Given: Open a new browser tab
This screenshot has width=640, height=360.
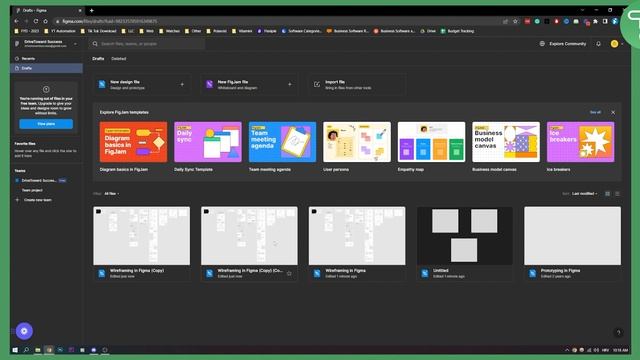Looking at the screenshot, I should (x=91, y=10).
